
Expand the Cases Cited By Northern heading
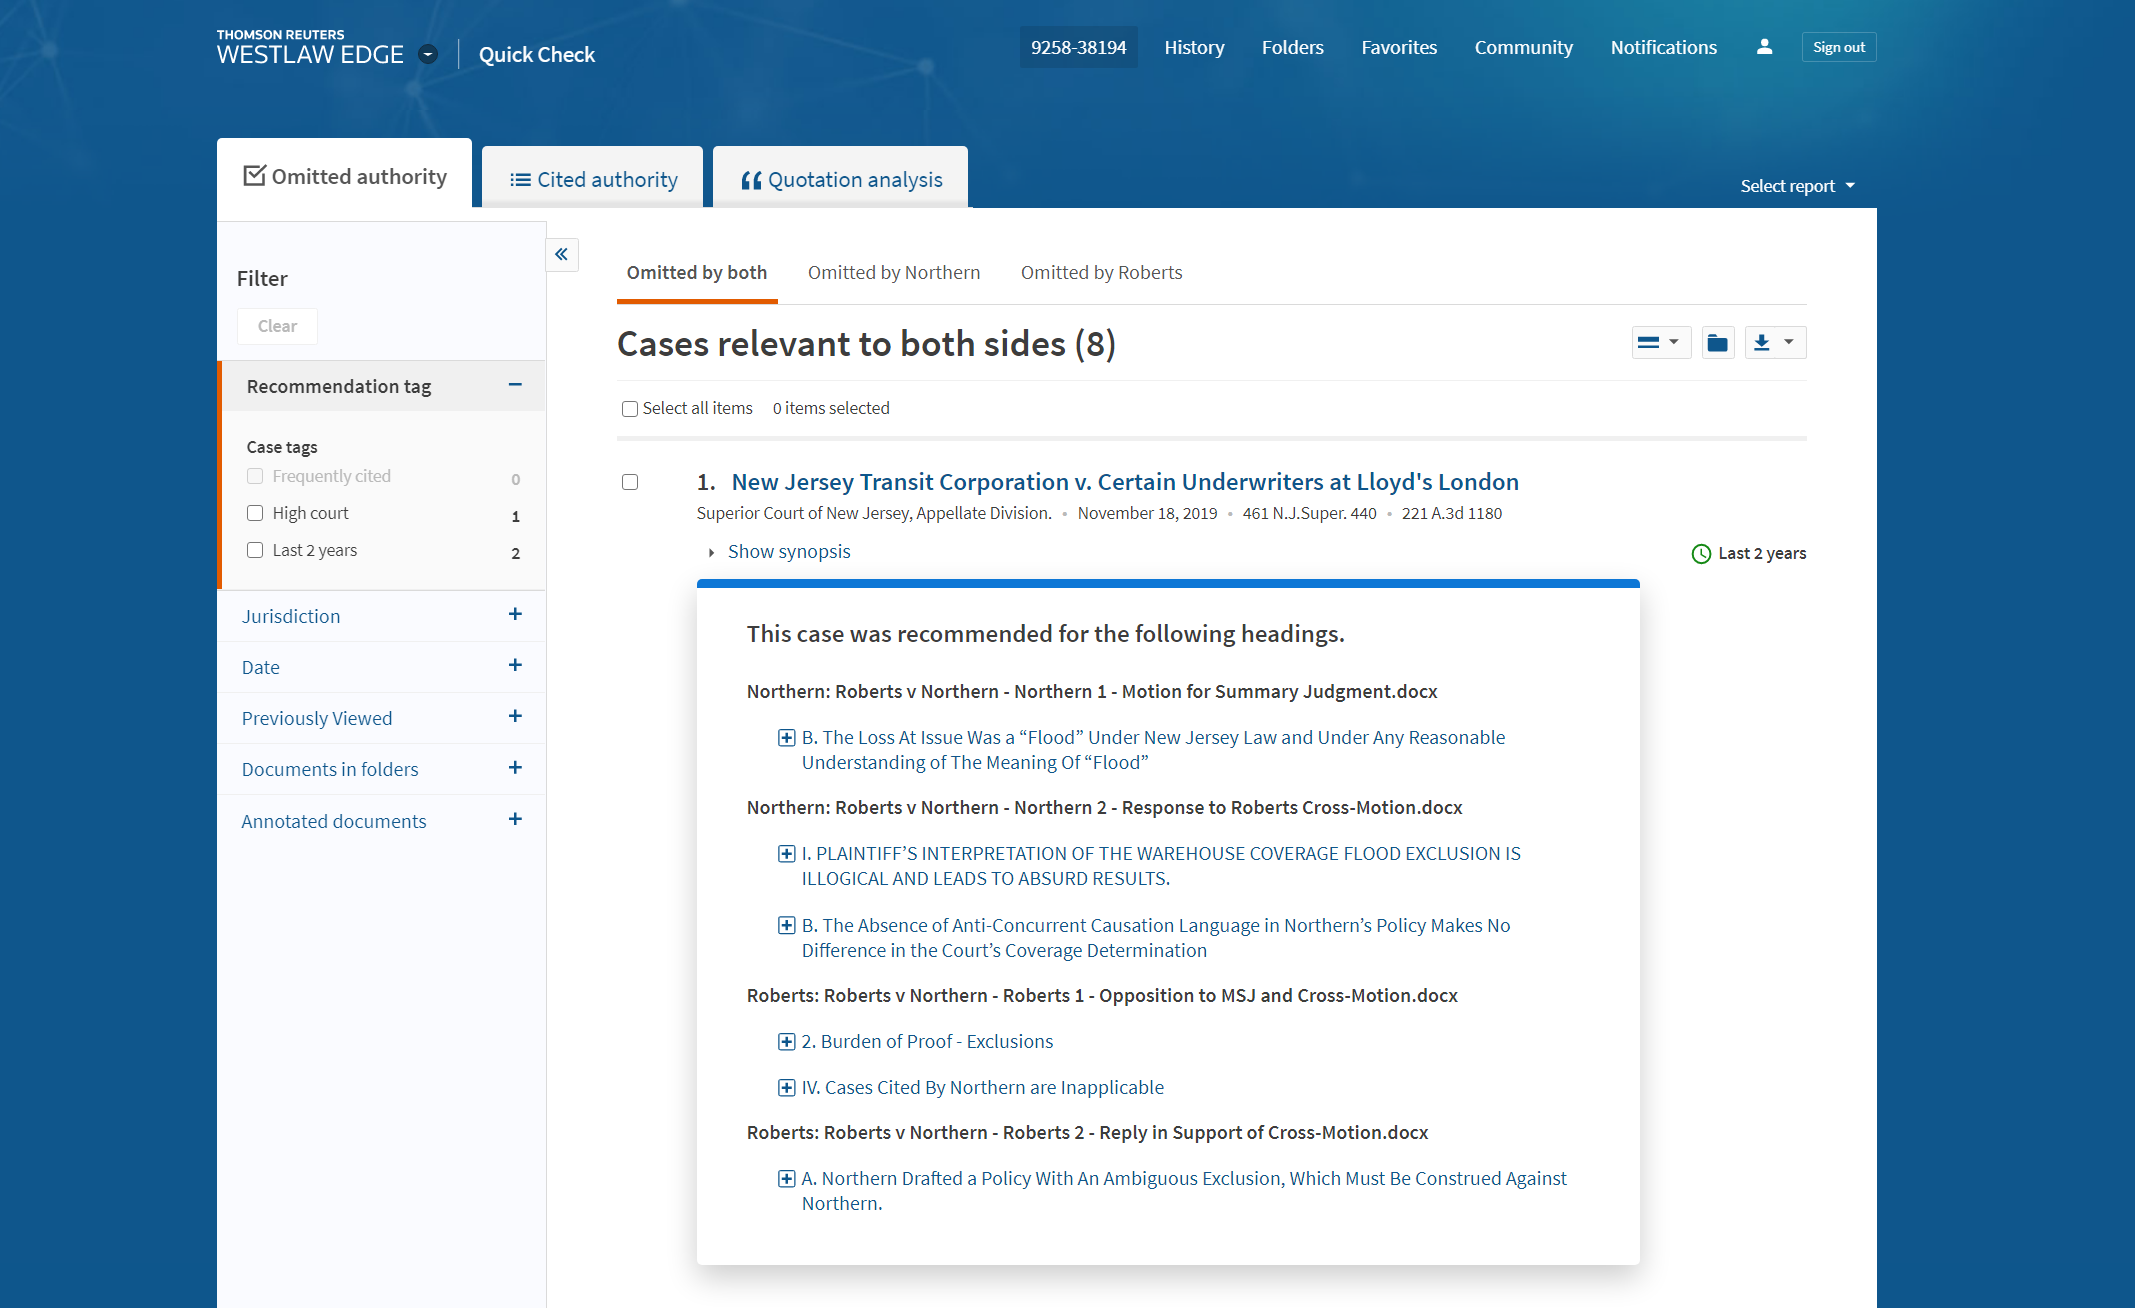click(x=786, y=1088)
